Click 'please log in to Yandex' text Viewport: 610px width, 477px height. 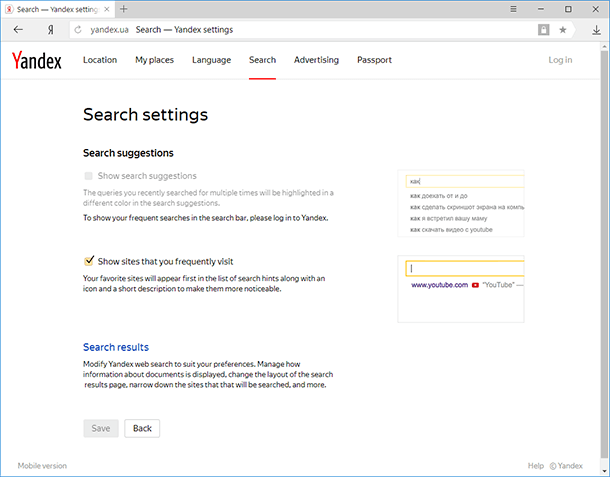point(289,218)
